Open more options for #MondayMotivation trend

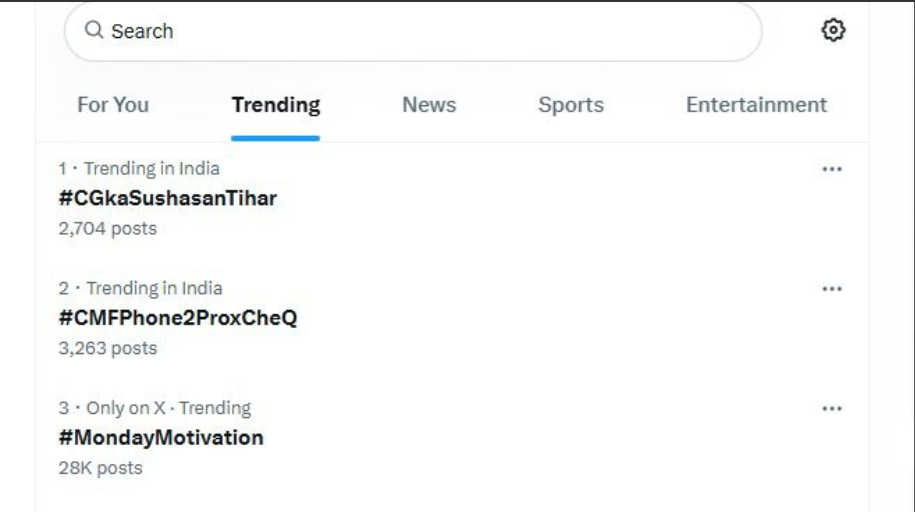click(831, 409)
